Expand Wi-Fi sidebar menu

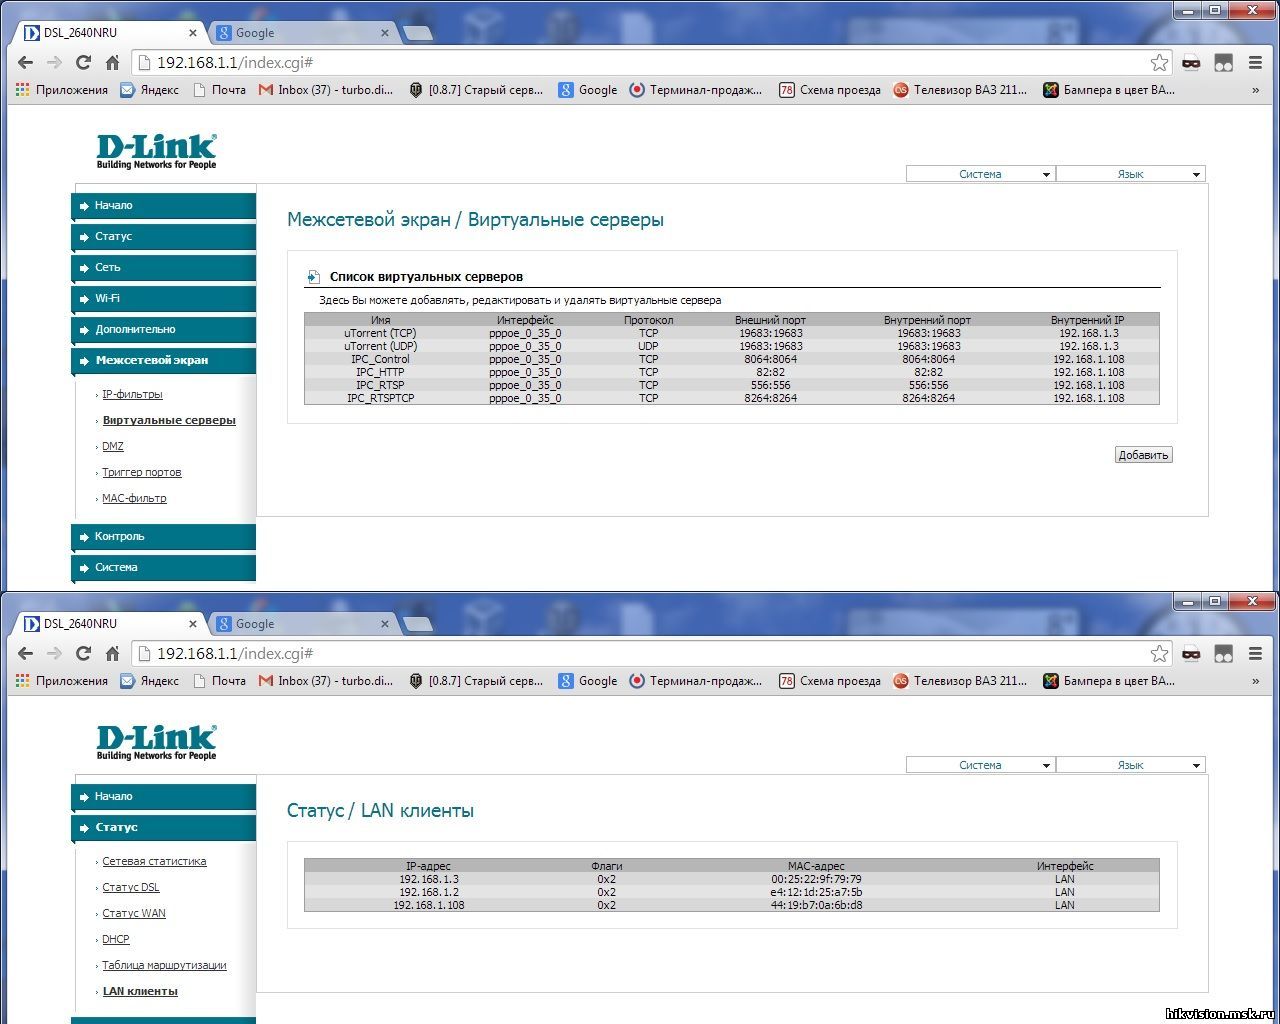point(164,299)
